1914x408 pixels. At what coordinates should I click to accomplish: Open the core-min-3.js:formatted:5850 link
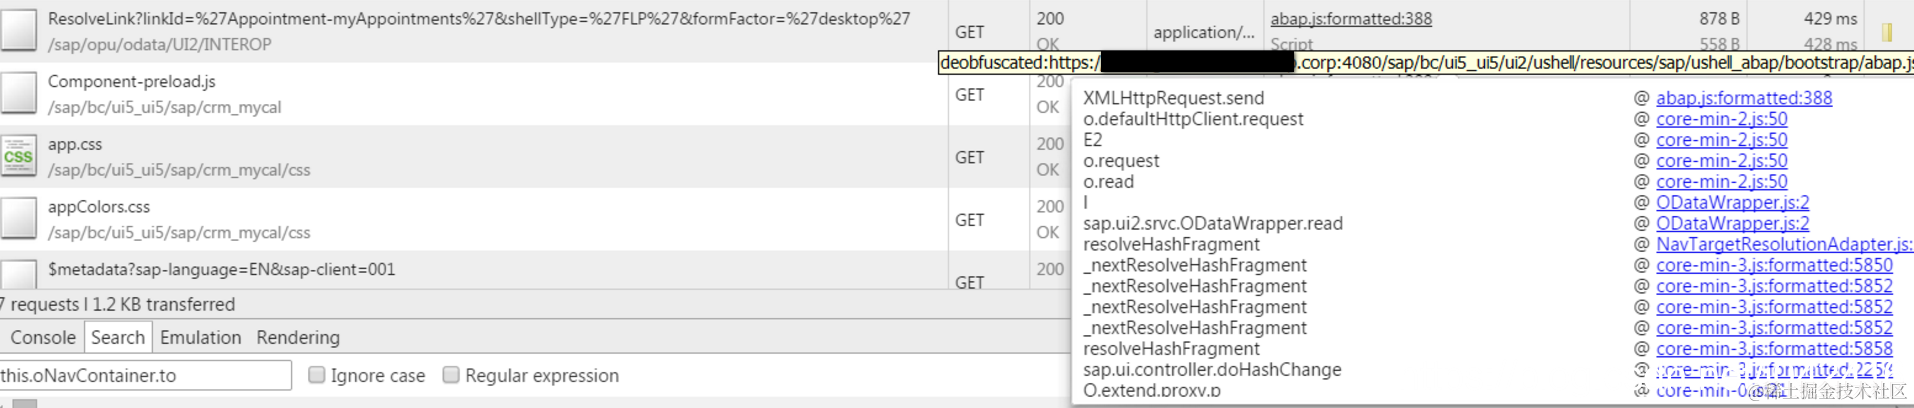(x=1774, y=265)
